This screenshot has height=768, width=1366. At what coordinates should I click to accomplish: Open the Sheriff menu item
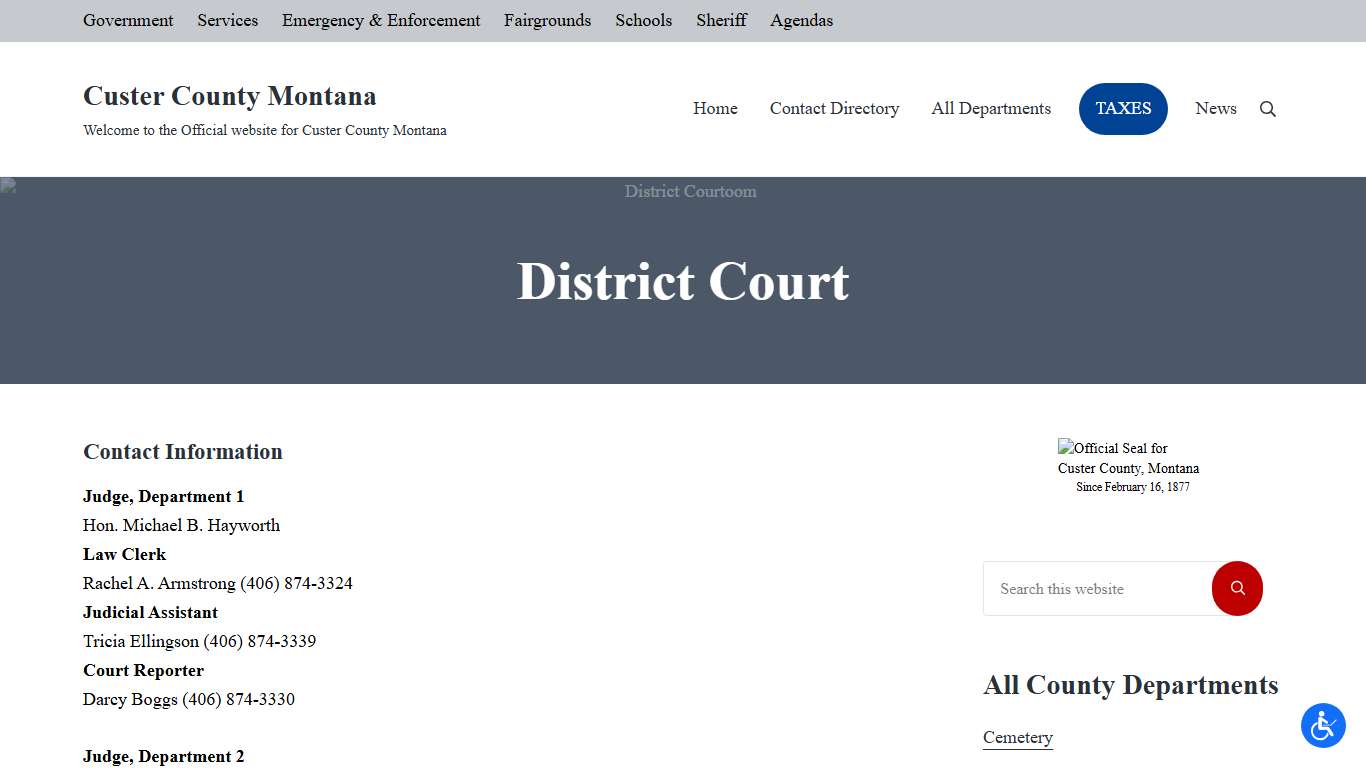pyautogui.click(x=721, y=20)
